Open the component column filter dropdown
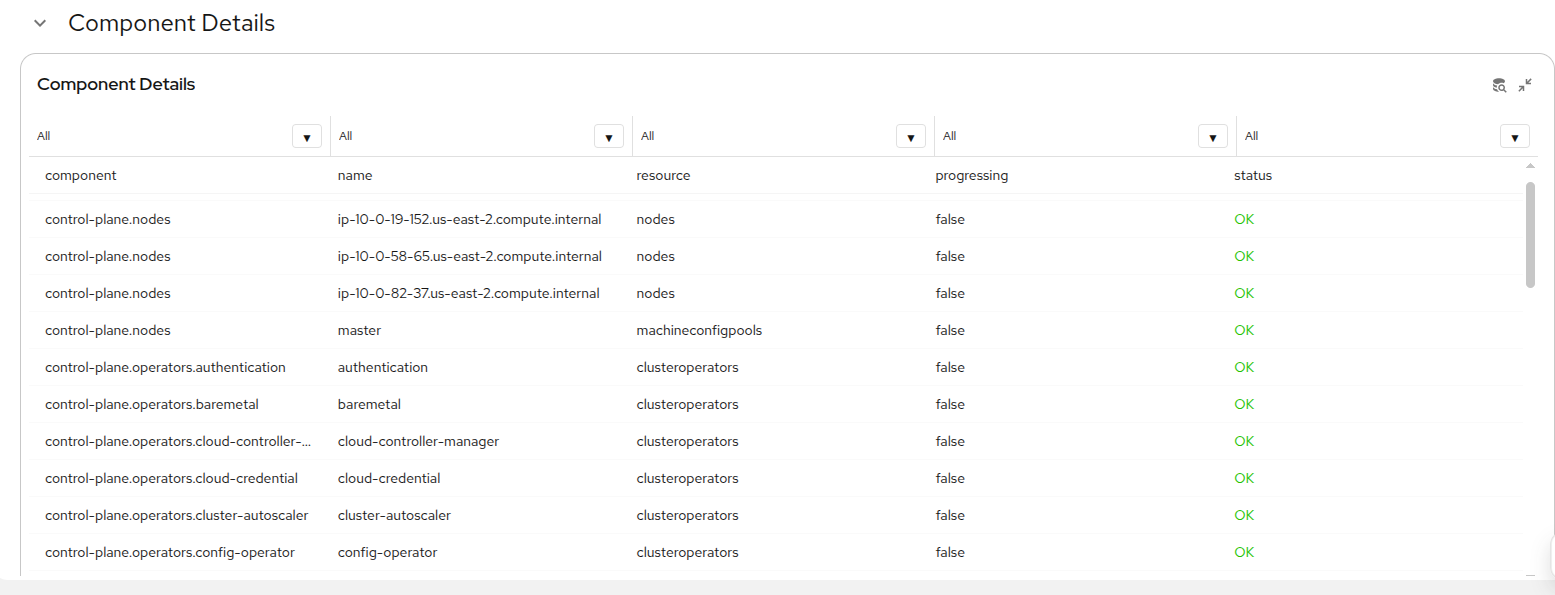The height and width of the screenshot is (595, 1555). point(306,137)
